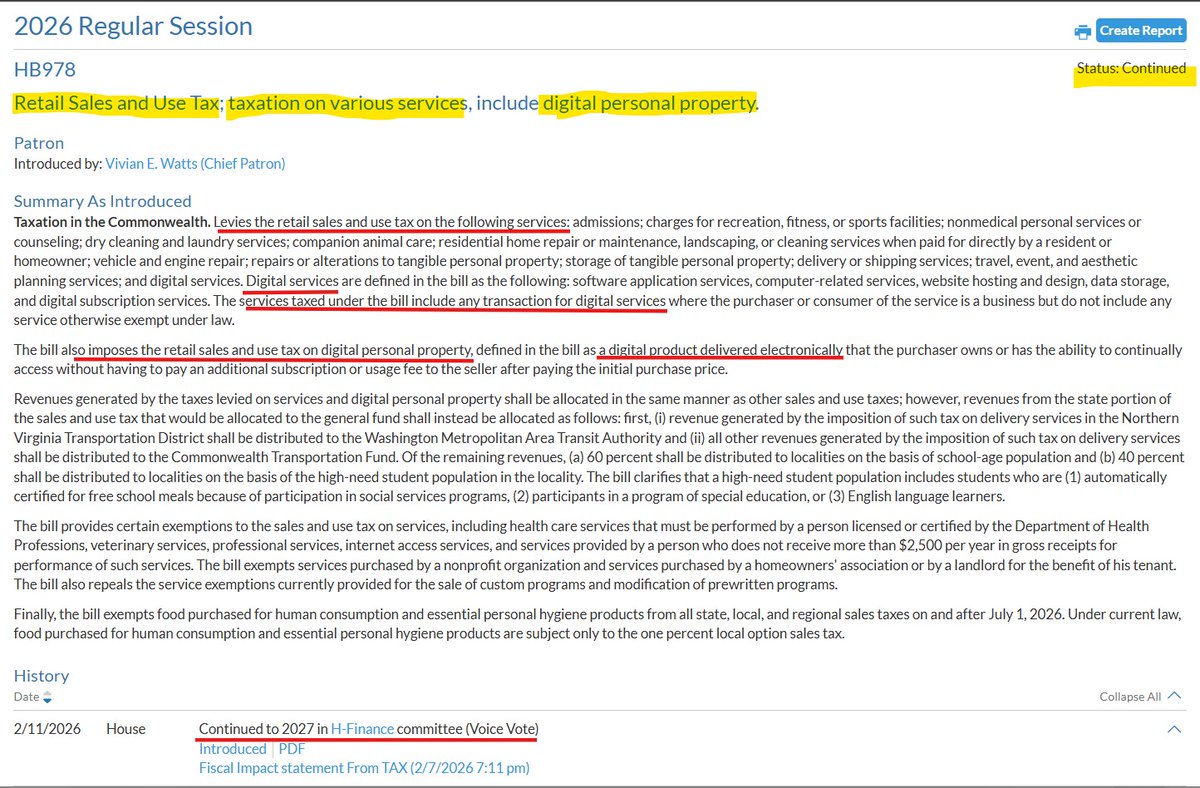
Task: Click the Summary As Introduced heading
Action: pyautogui.click(x=102, y=201)
